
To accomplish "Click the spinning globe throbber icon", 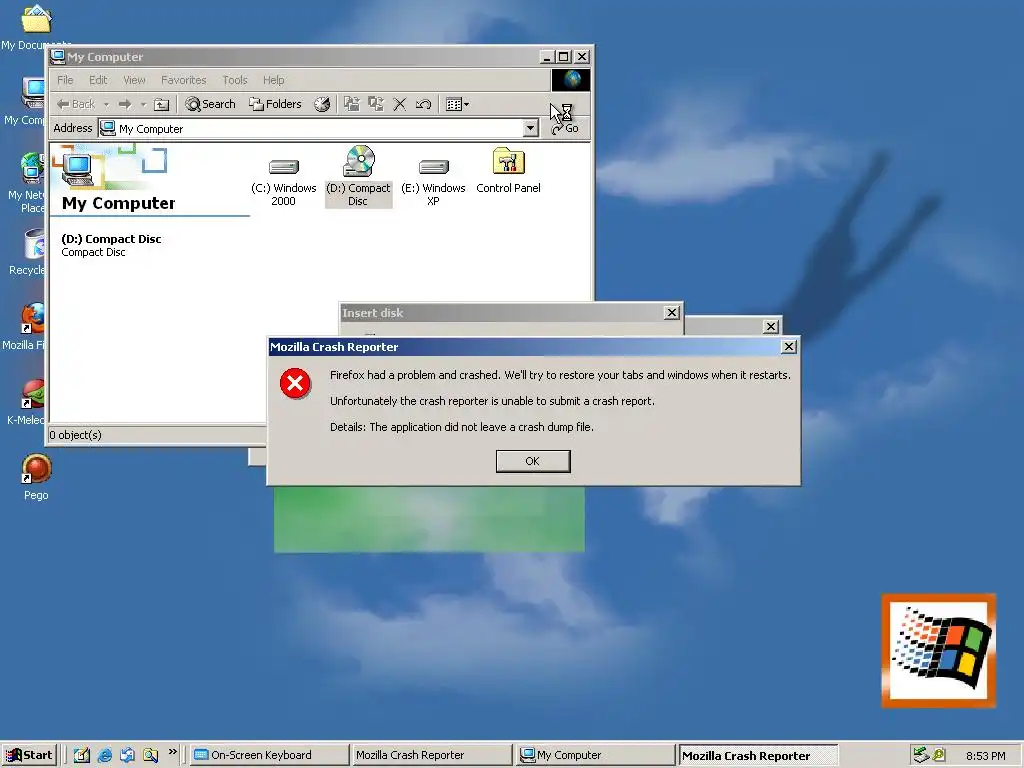I will tap(571, 80).
